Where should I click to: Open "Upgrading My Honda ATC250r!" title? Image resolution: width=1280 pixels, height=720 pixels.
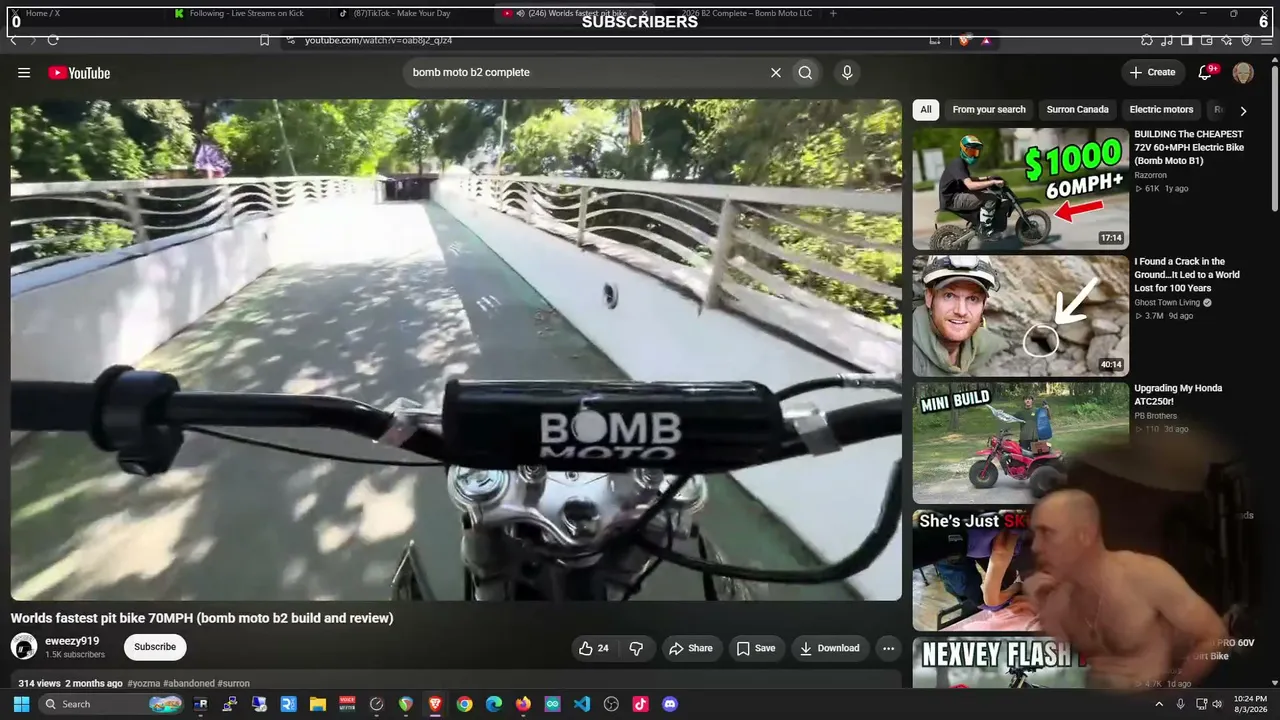[x=1178, y=395]
